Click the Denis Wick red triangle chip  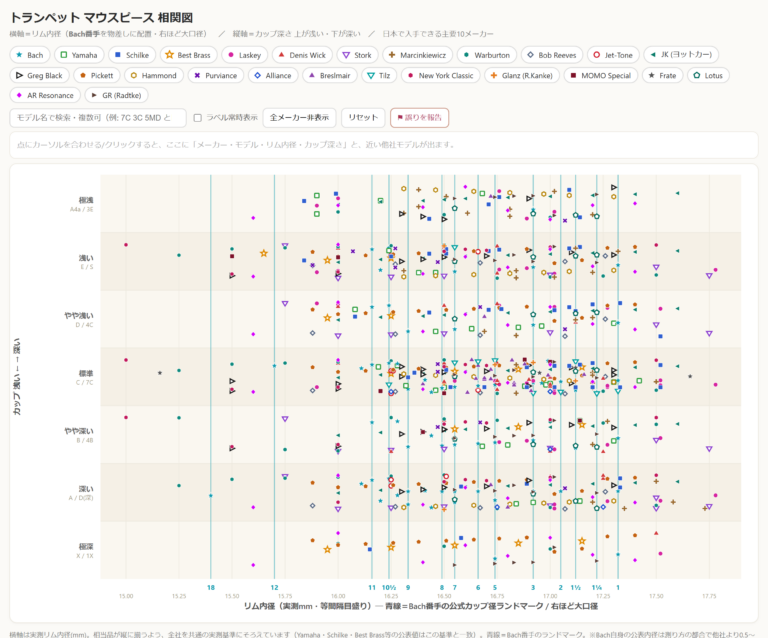302,55
